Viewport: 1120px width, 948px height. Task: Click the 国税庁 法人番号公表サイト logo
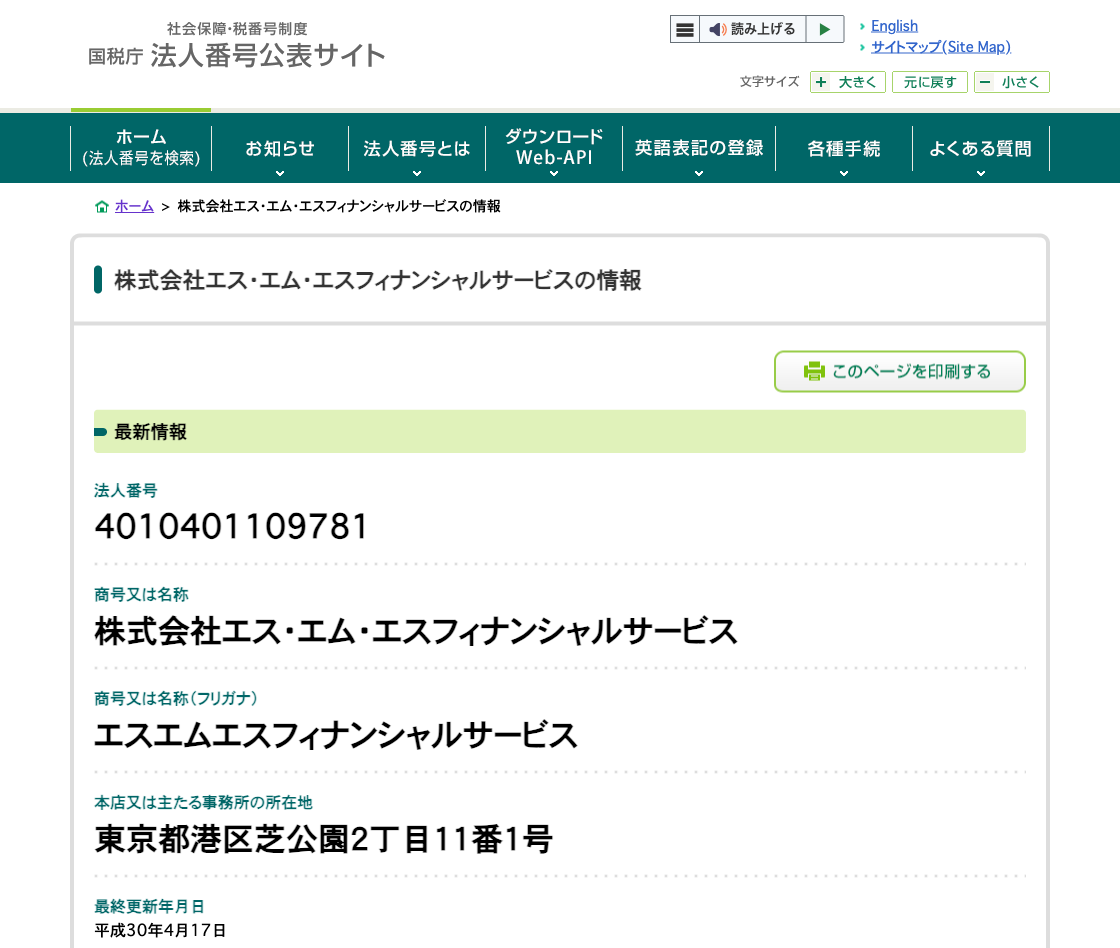tap(236, 47)
